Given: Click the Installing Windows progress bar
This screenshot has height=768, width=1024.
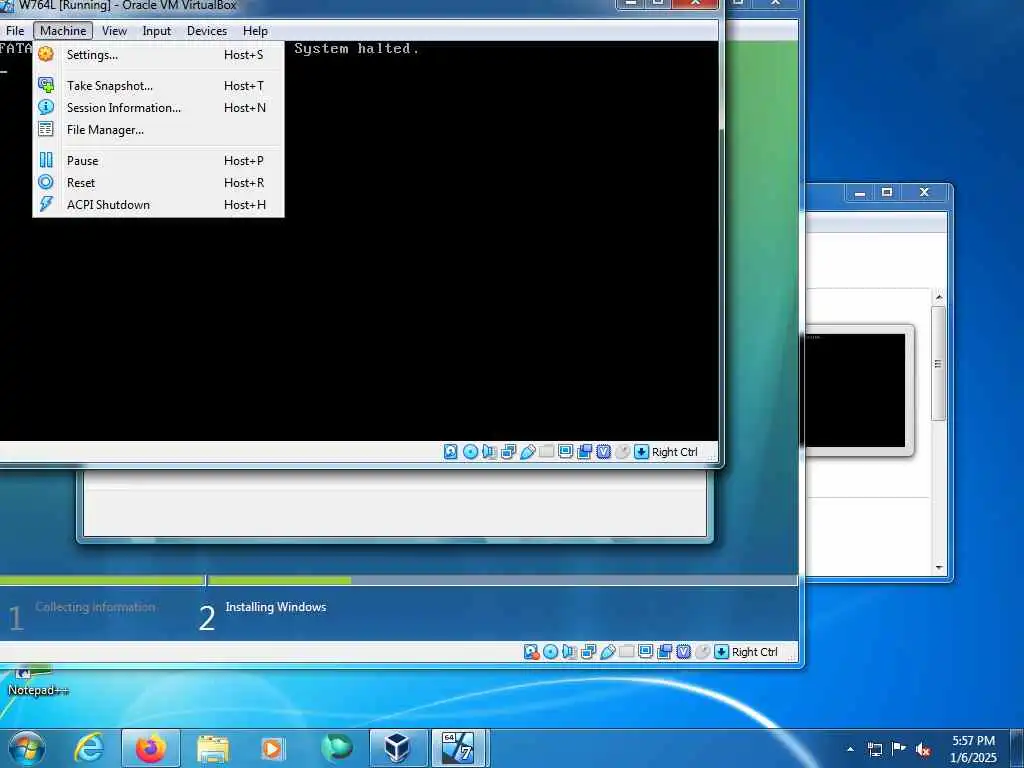Looking at the screenshot, I should pos(503,580).
